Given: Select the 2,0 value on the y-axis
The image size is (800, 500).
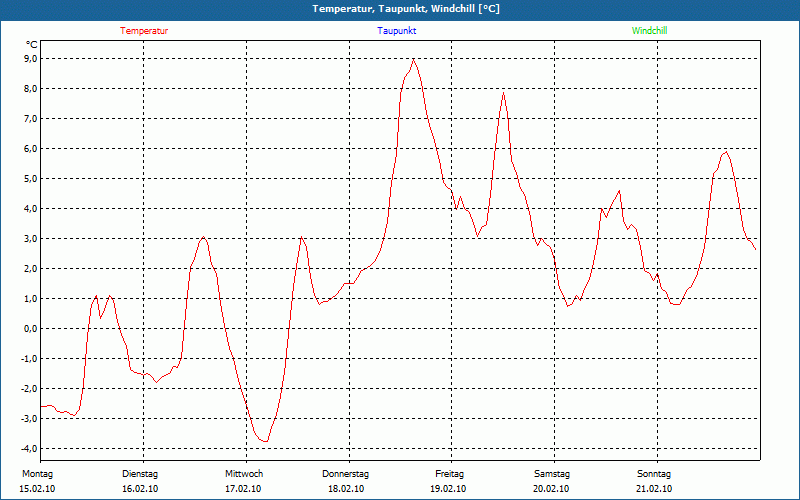Looking at the screenshot, I should (x=31, y=268).
